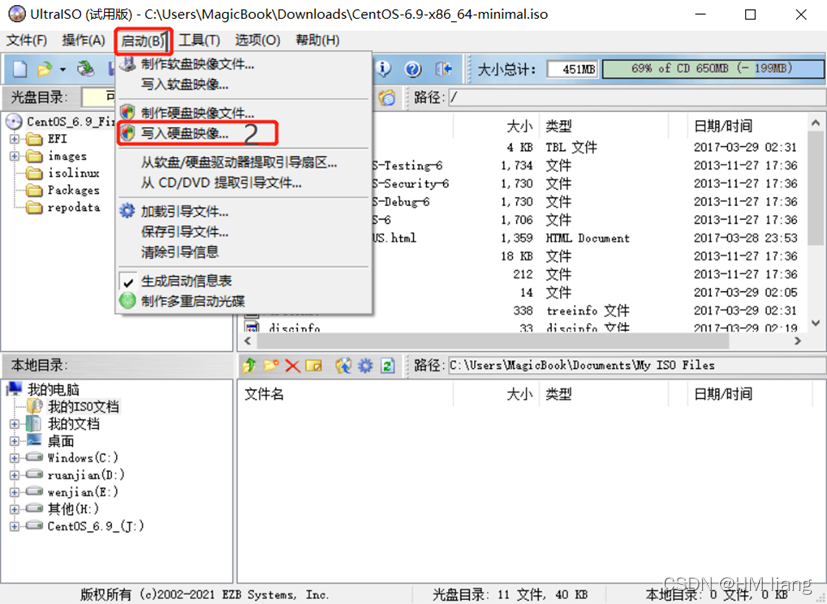Click the gear icon beside 加载引导文件

tap(127, 211)
